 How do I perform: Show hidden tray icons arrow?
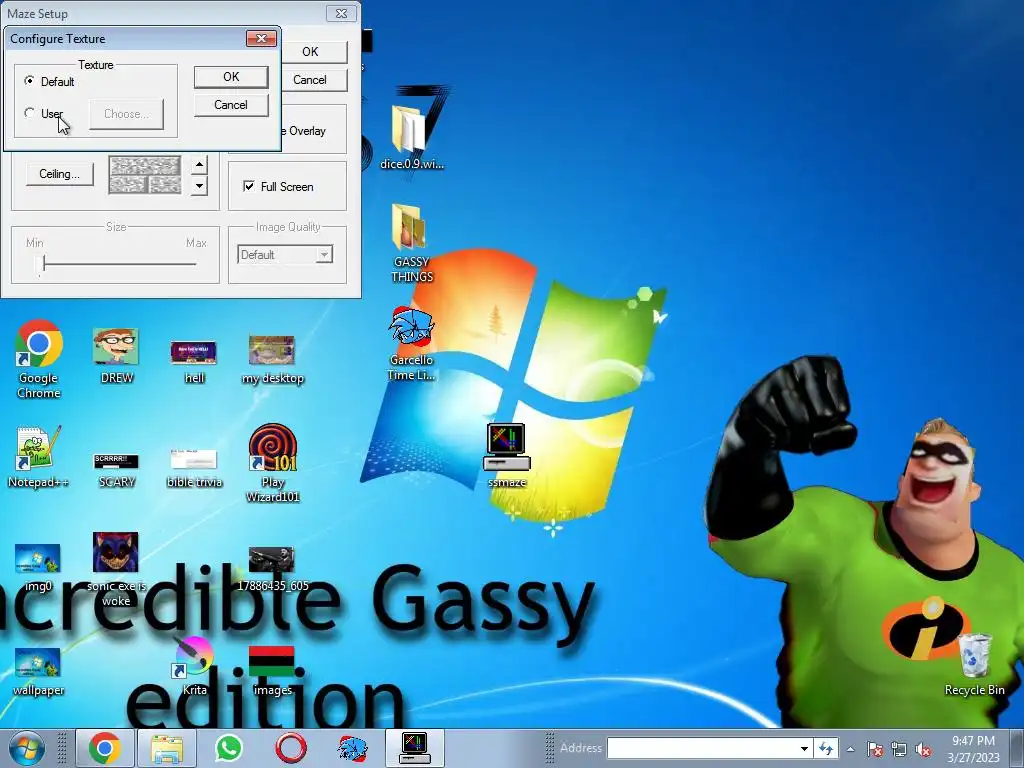[x=850, y=749]
